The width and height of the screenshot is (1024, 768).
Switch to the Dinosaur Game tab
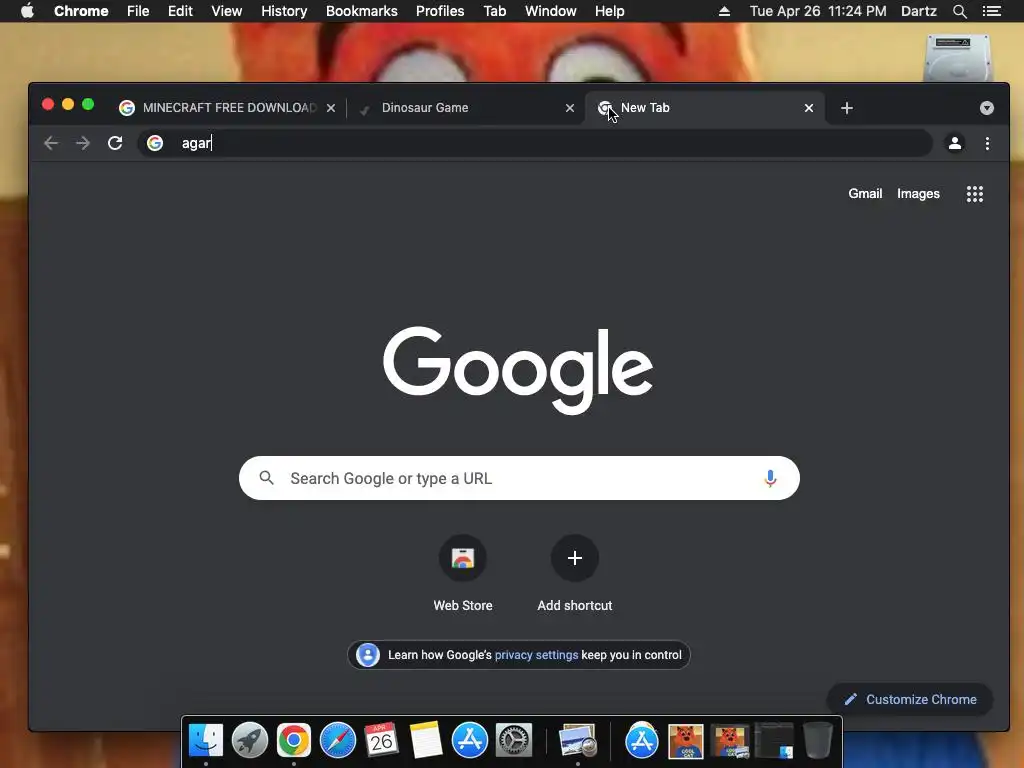[x=466, y=108]
